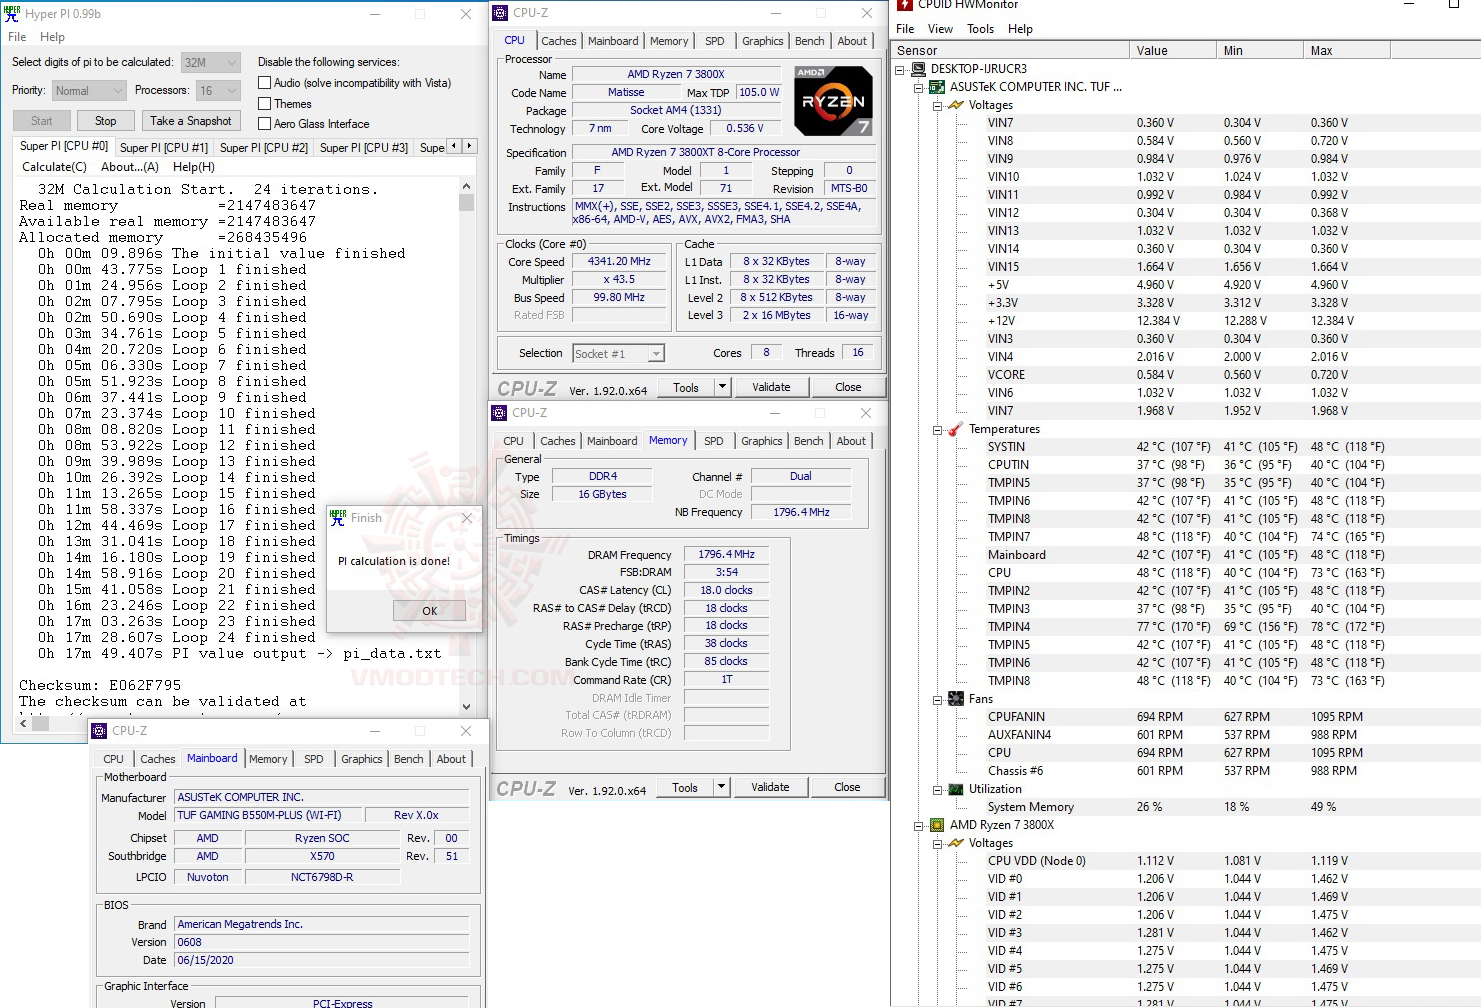Click the Hyper PI title bar icon
1481x1008 pixels.
pos(12,14)
